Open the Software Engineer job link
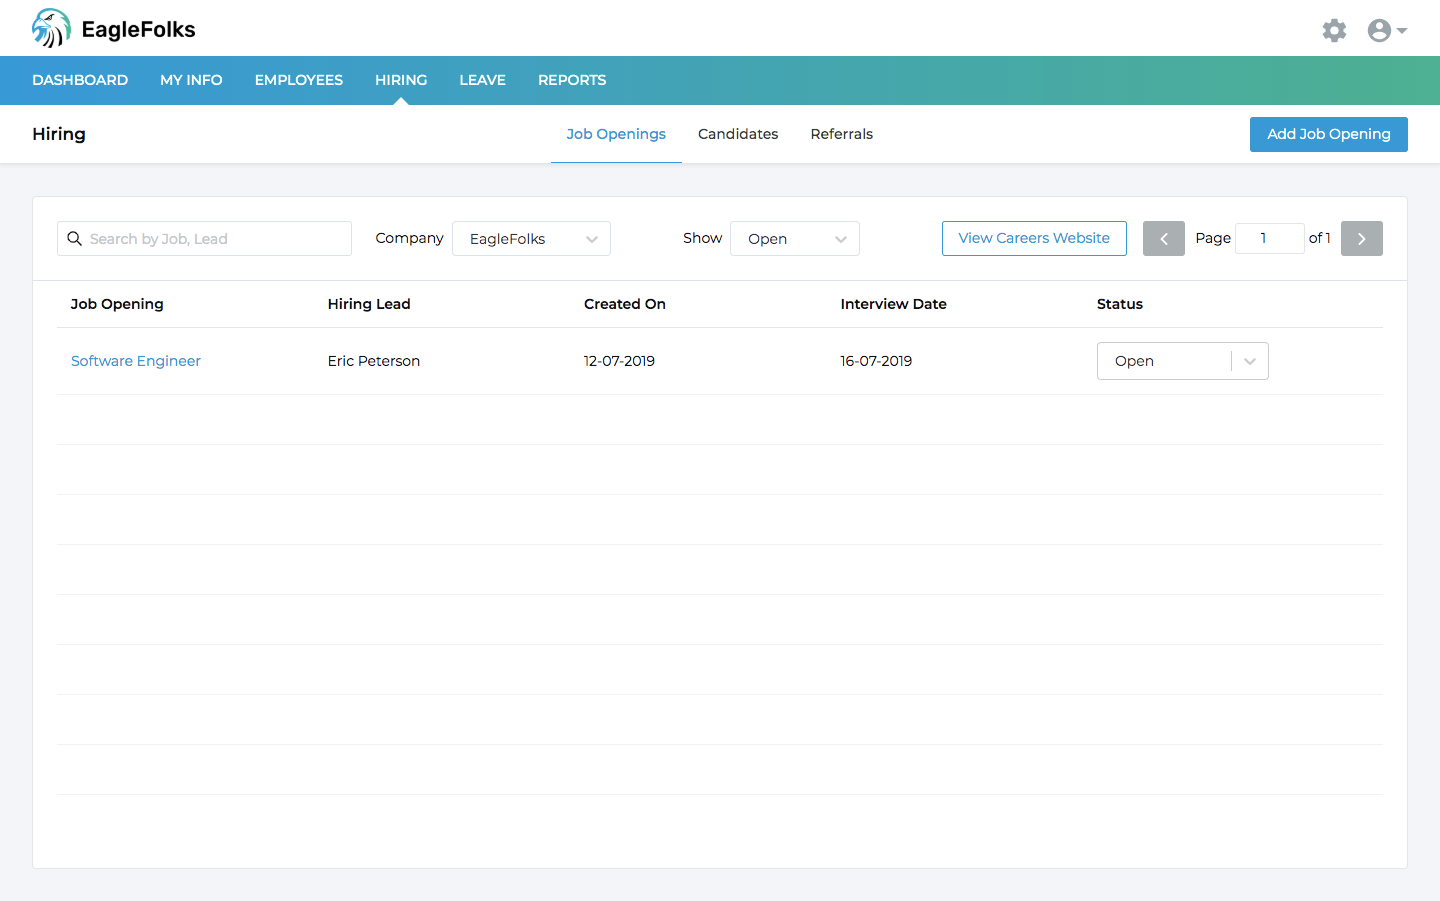 136,361
